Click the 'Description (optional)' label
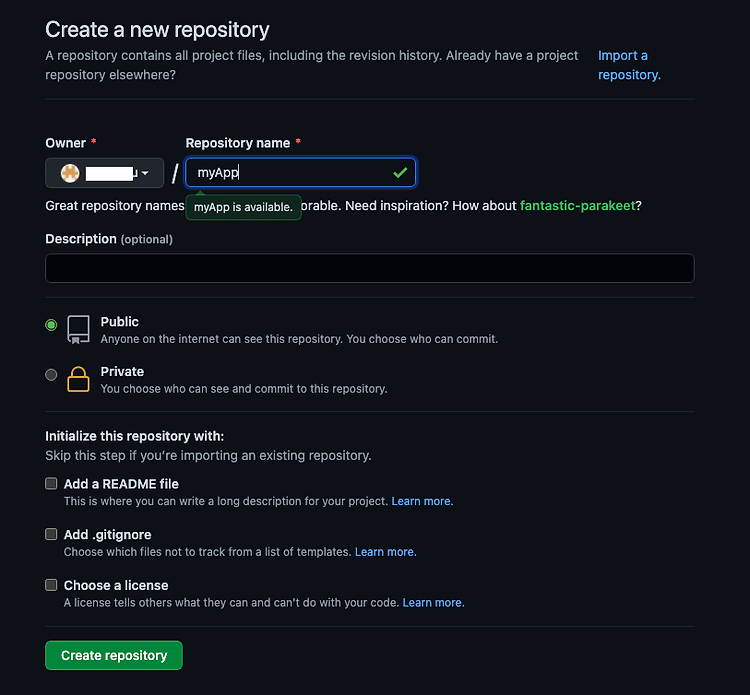Screen dimensions: 750x695 tap(109, 239)
